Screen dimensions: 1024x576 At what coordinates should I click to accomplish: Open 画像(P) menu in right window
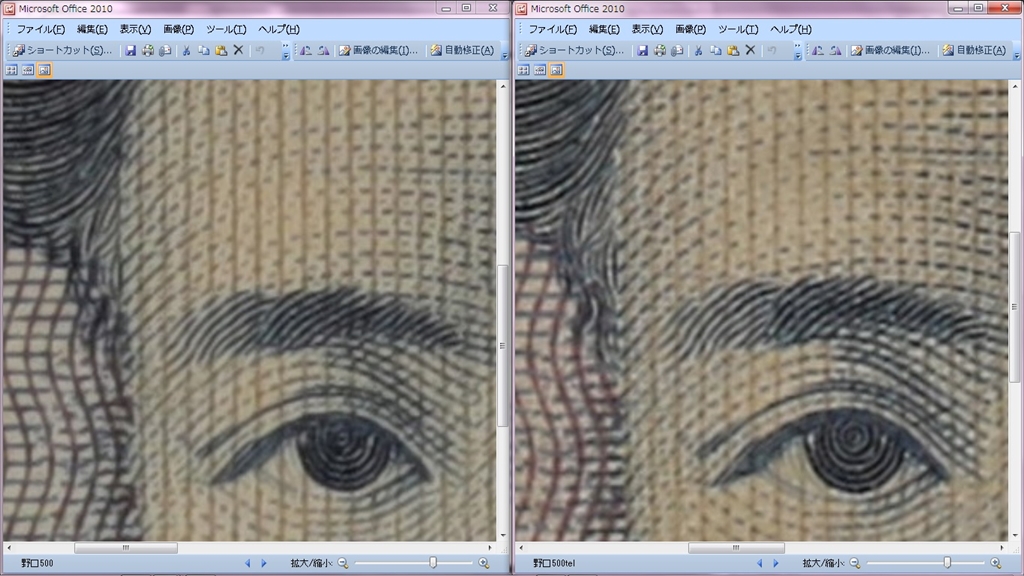[690, 29]
